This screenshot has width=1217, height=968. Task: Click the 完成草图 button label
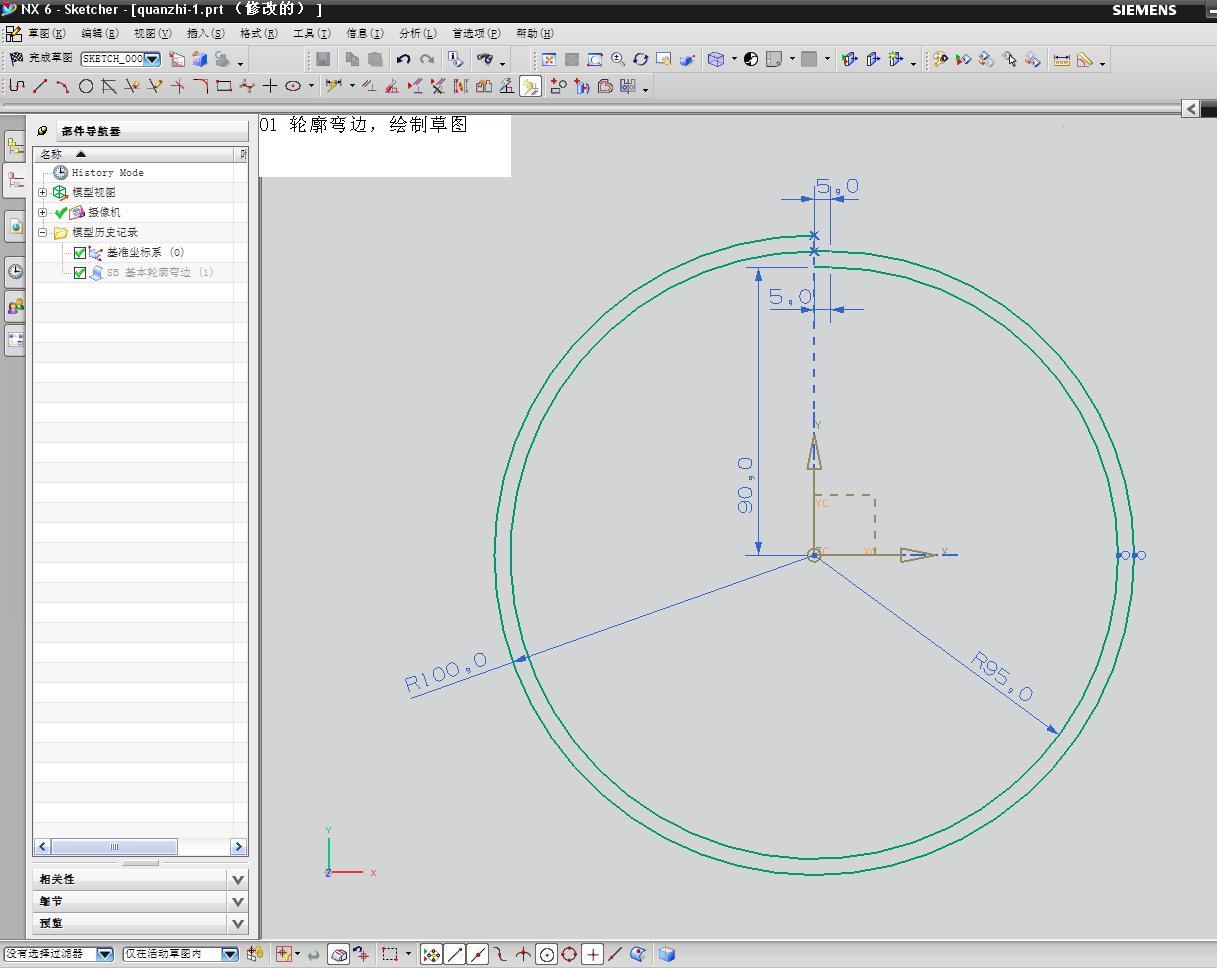(50, 59)
